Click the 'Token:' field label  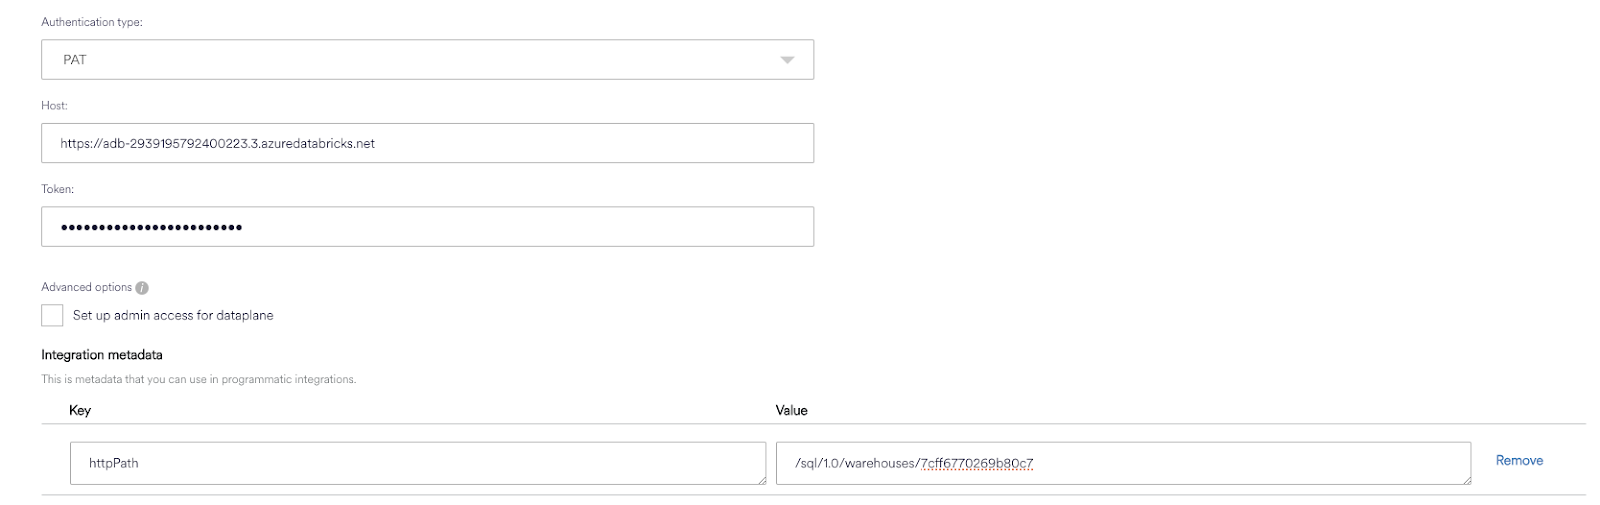57,189
